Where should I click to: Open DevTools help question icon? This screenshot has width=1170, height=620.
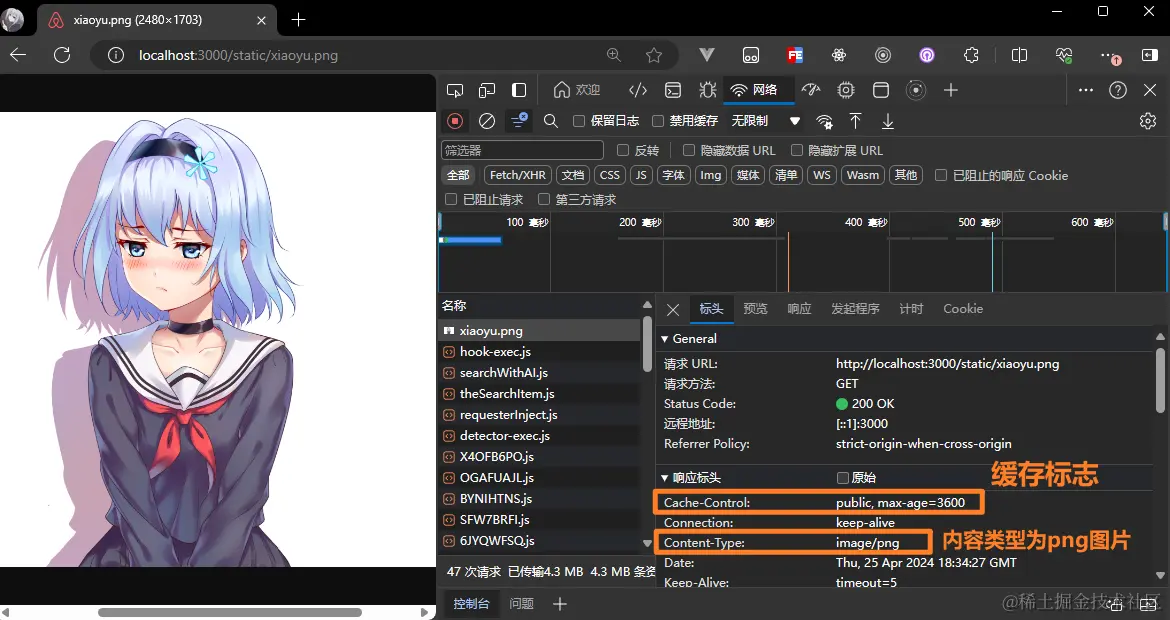point(1117,90)
